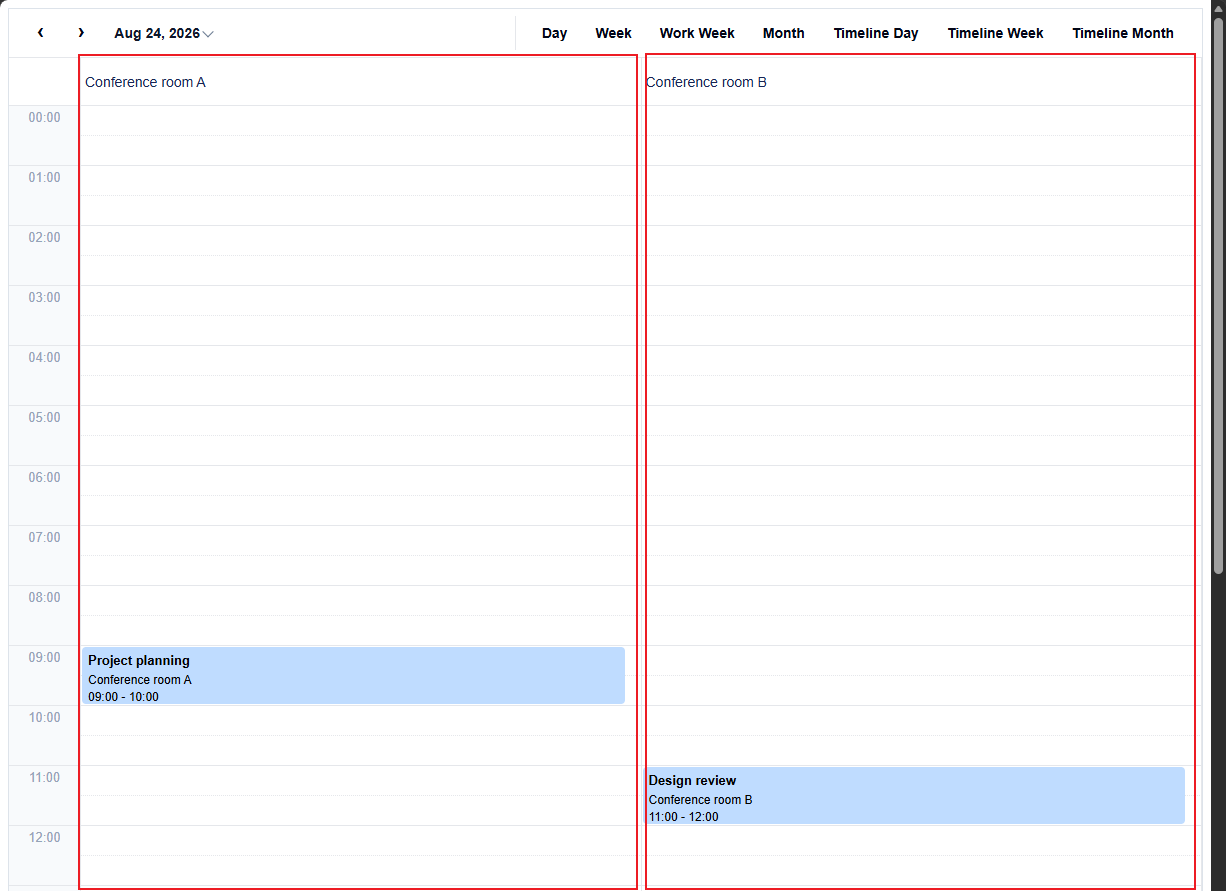Go to previous date with left arrow
This screenshot has width=1226, height=891.
click(x=40, y=33)
